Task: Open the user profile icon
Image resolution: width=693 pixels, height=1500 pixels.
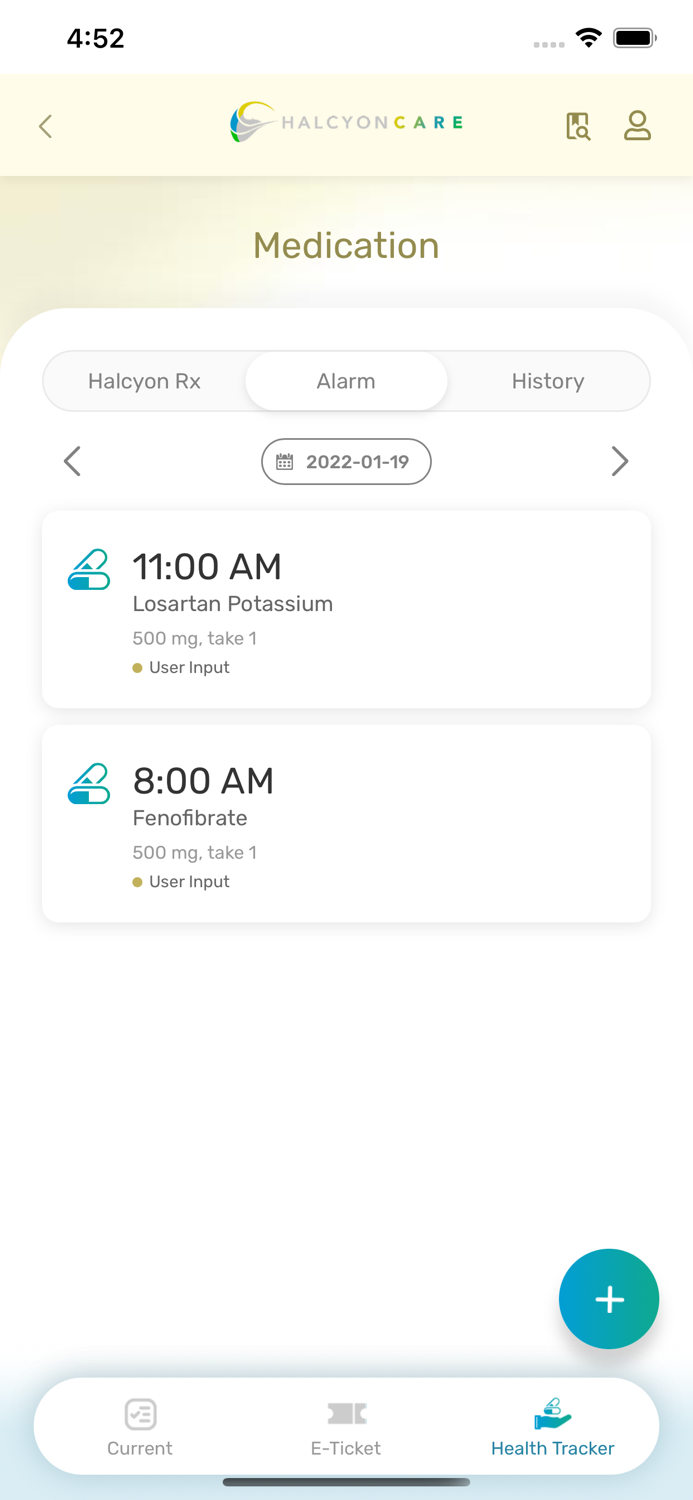Action: point(637,125)
